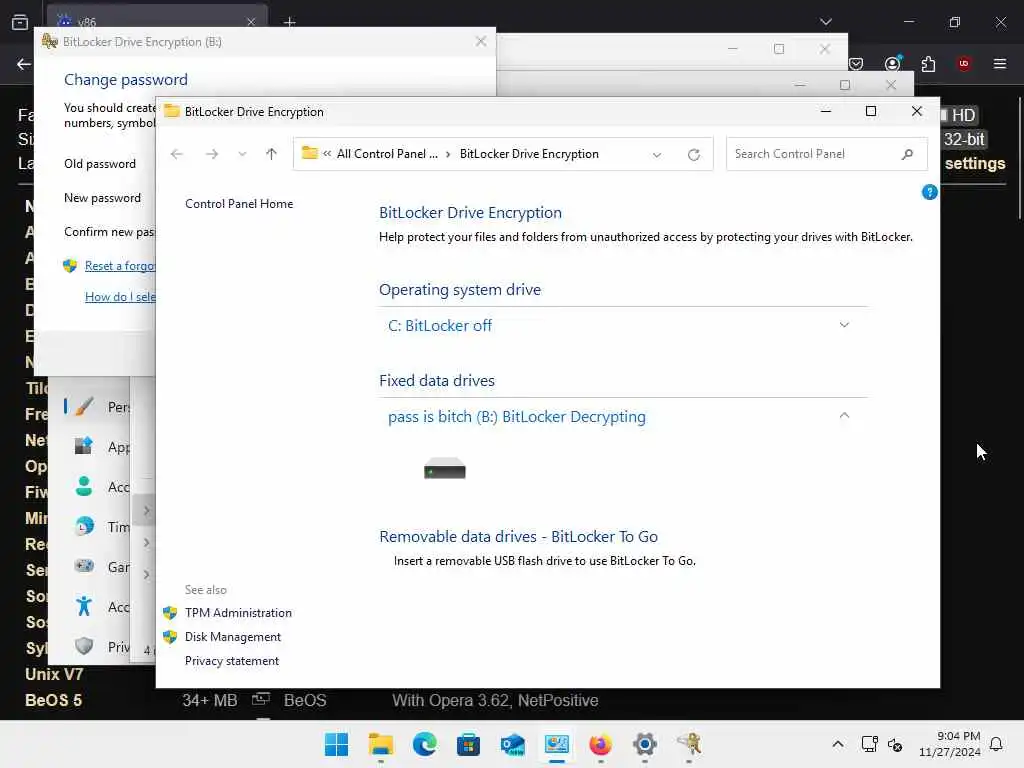Refresh the Control Panel view
Screen dimensions: 1024x768
click(x=694, y=155)
